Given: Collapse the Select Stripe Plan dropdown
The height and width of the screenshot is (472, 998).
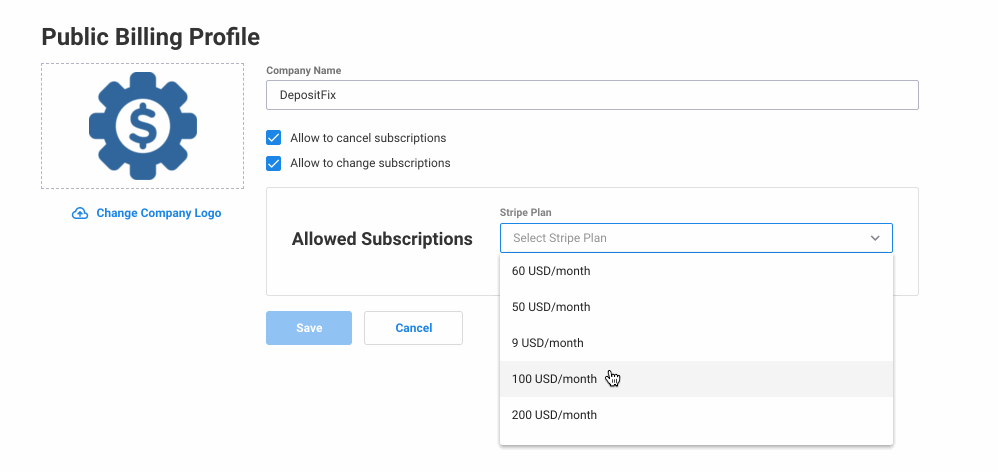Looking at the screenshot, I should point(696,238).
